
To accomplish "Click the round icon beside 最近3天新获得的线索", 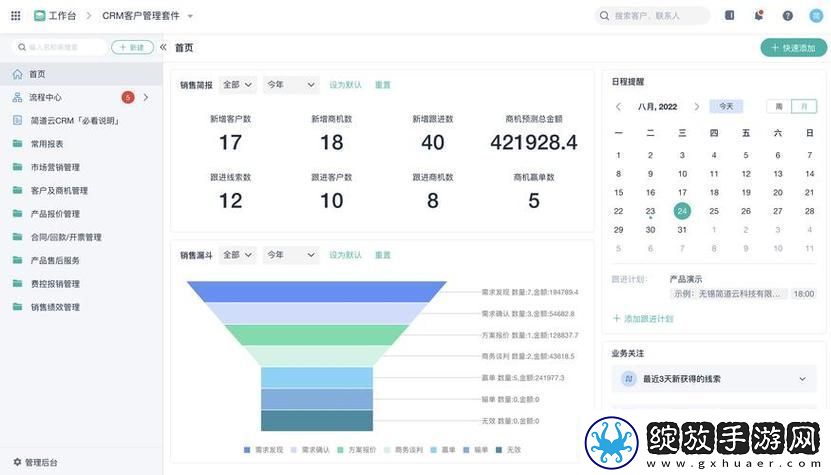I will pos(629,379).
